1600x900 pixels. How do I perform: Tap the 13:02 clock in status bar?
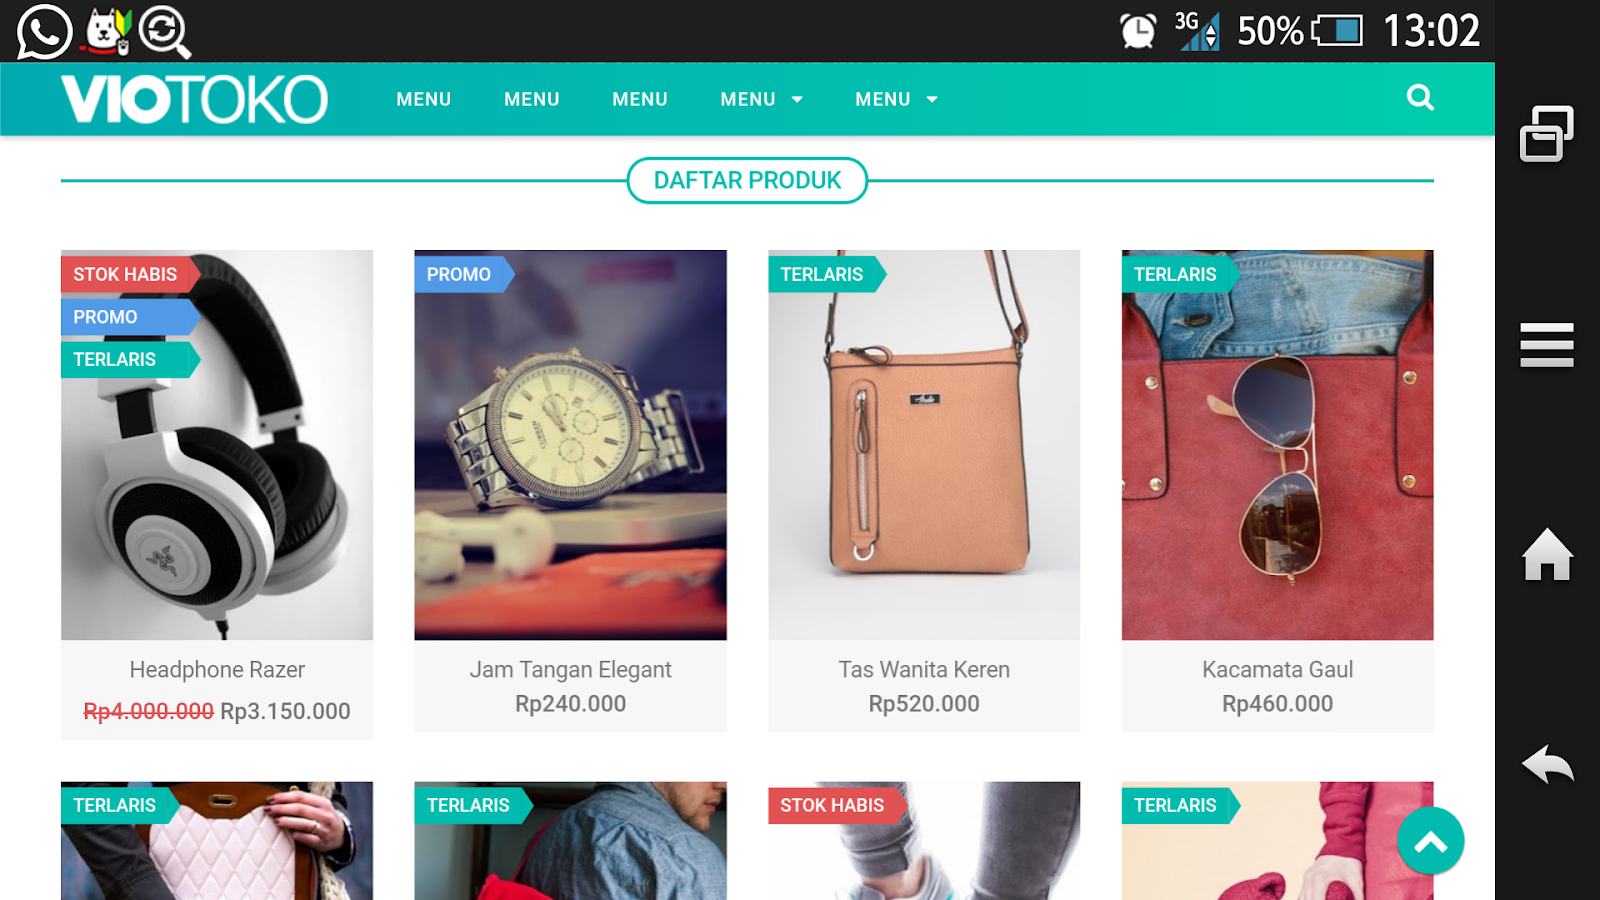click(1431, 31)
